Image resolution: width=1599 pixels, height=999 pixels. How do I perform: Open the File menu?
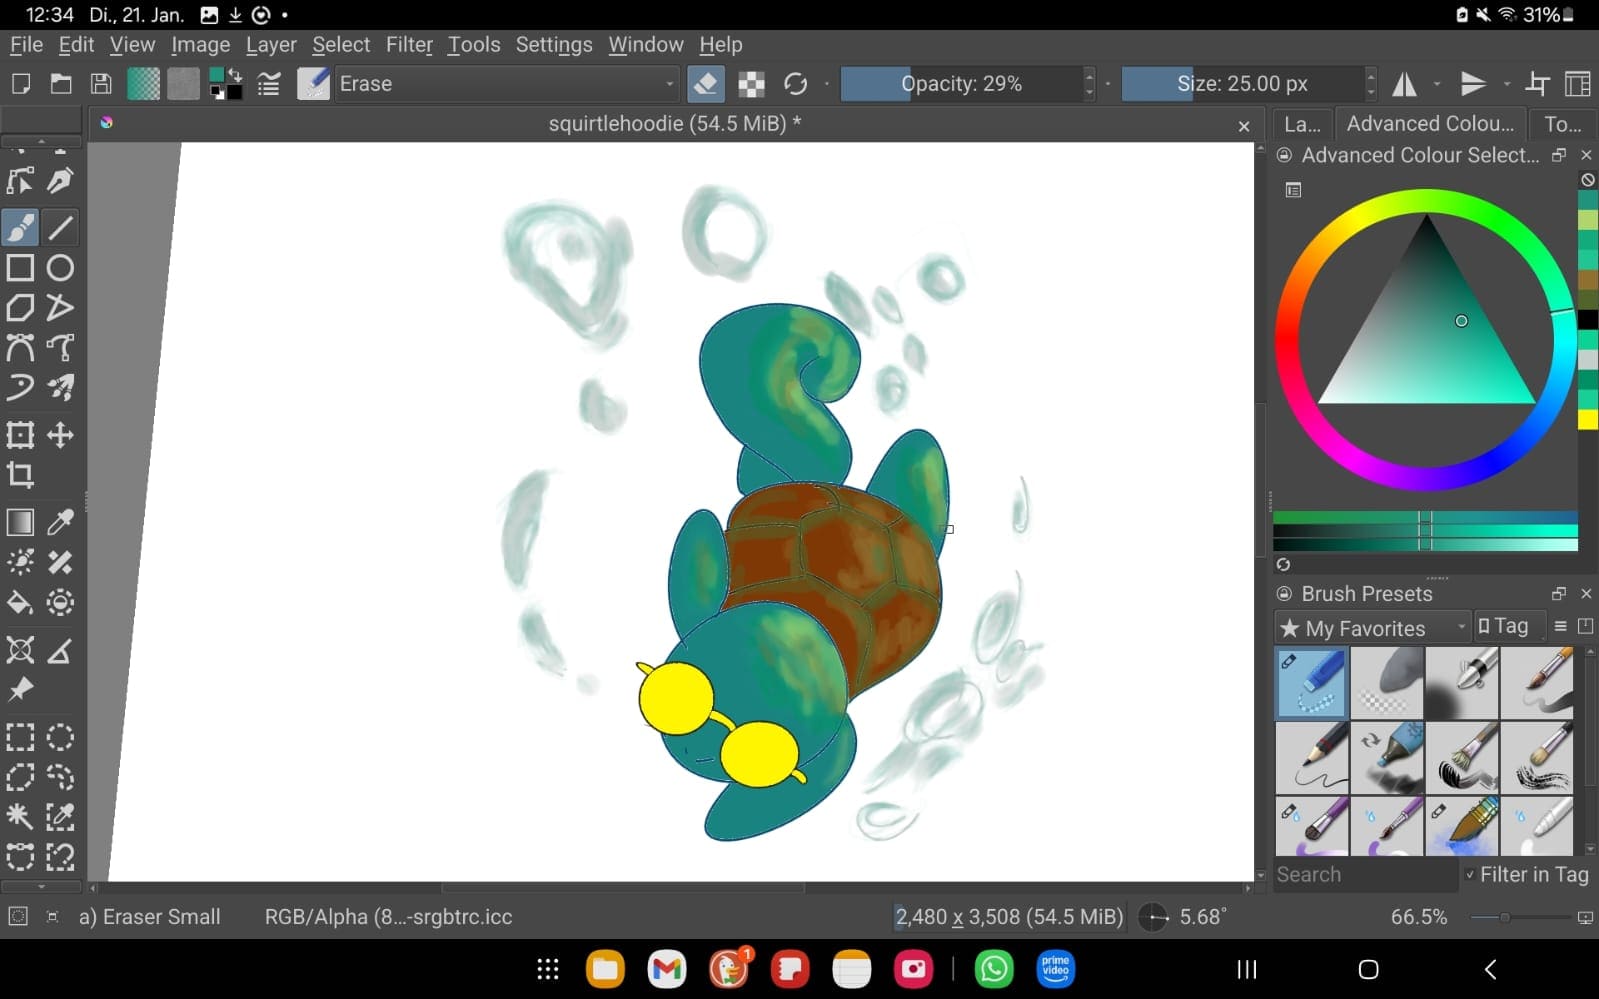coord(26,45)
